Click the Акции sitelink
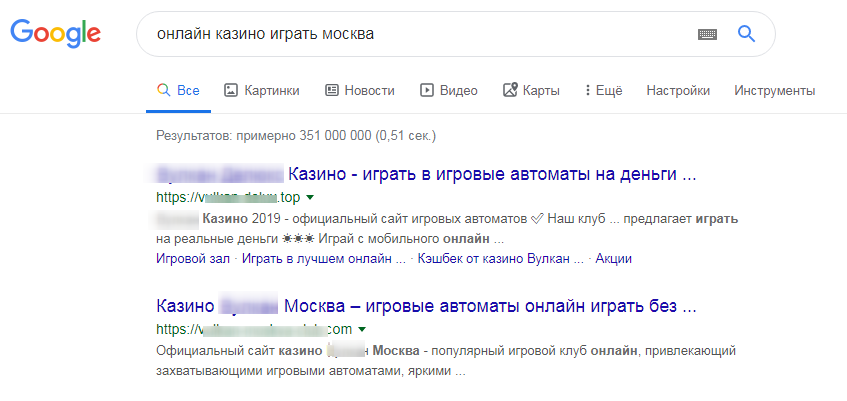 tap(614, 258)
